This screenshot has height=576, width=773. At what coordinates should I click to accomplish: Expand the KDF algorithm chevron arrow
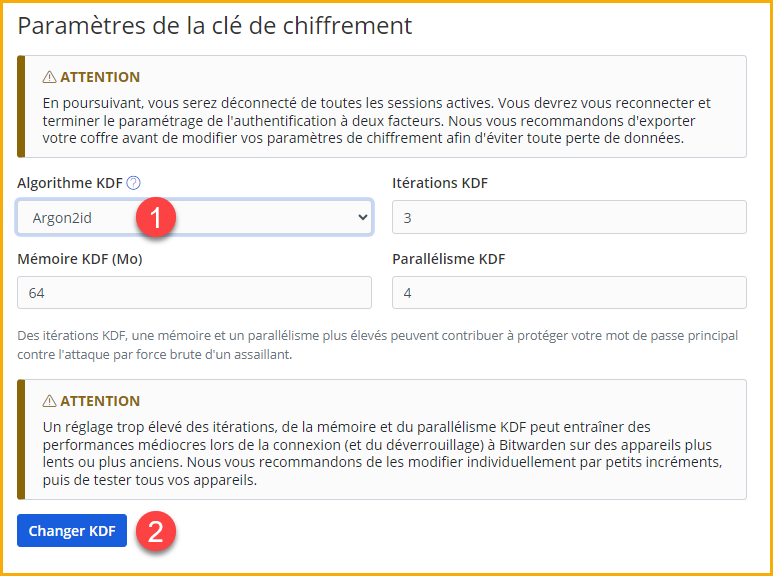(x=362, y=217)
